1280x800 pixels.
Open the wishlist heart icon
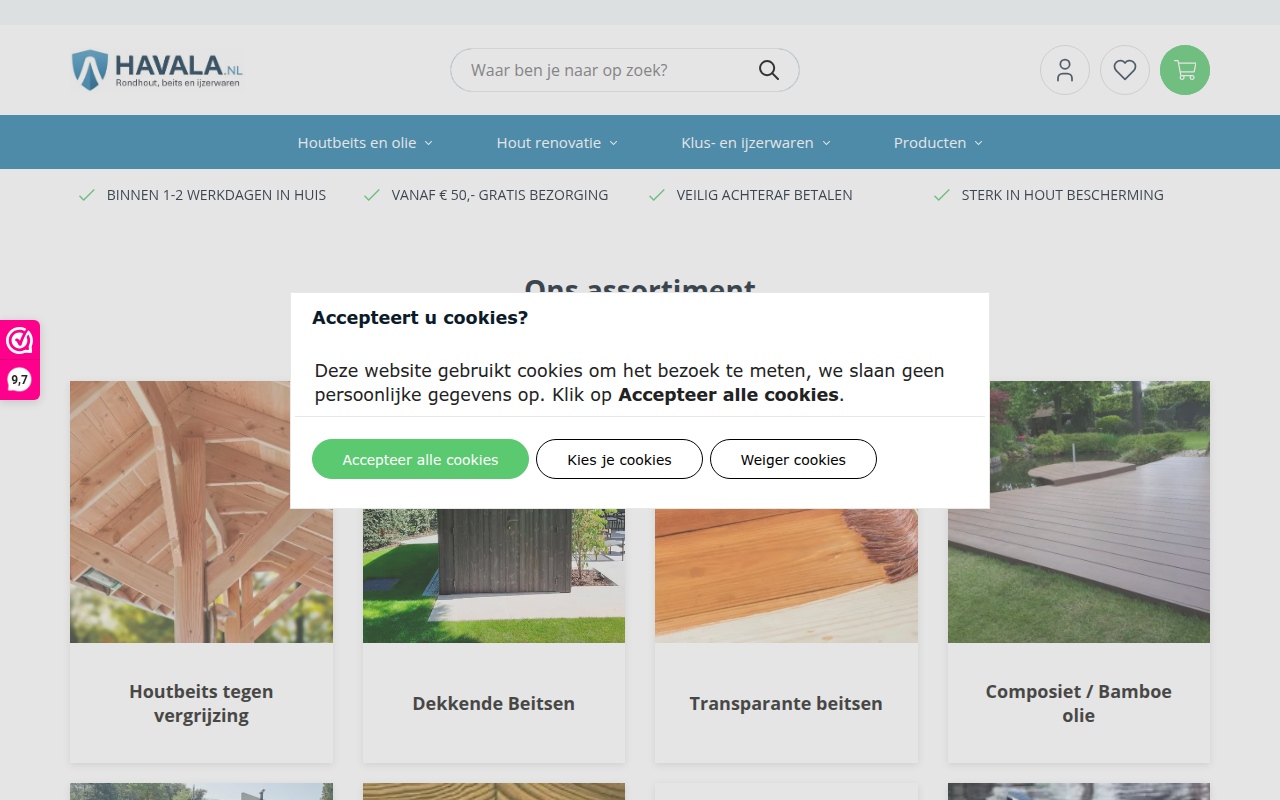pyautogui.click(x=1125, y=70)
